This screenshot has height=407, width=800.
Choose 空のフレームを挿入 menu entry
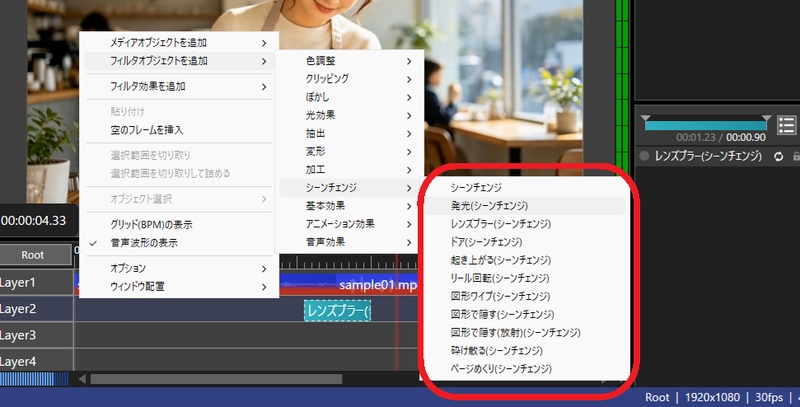click(x=179, y=130)
